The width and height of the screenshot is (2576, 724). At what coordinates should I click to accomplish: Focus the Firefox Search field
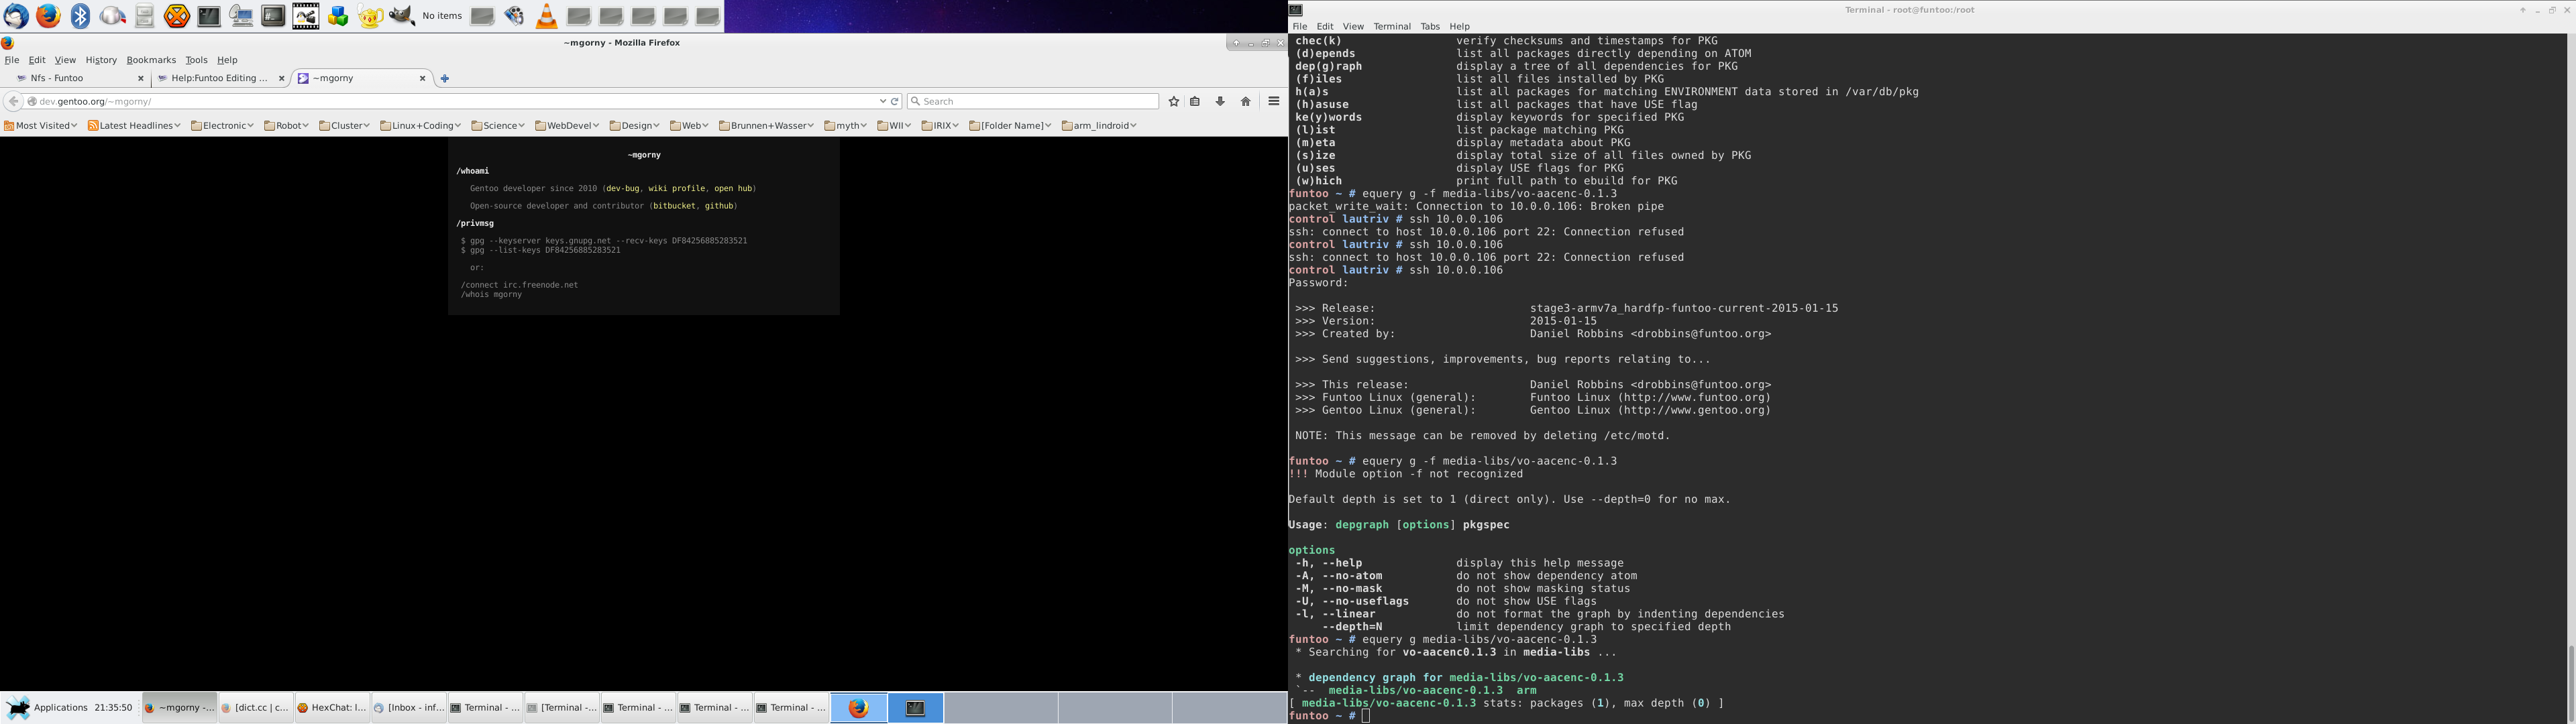pyautogui.click(x=1033, y=101)
